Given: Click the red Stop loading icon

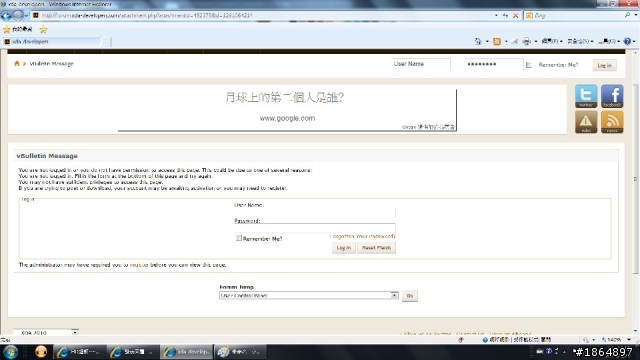Looking at the screenshot, I should 516,16.
